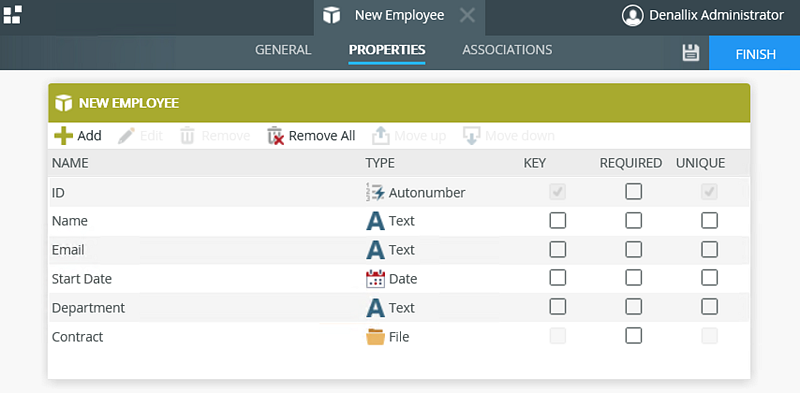
Task: Select the Start Date property row
Action: [399, 279]
